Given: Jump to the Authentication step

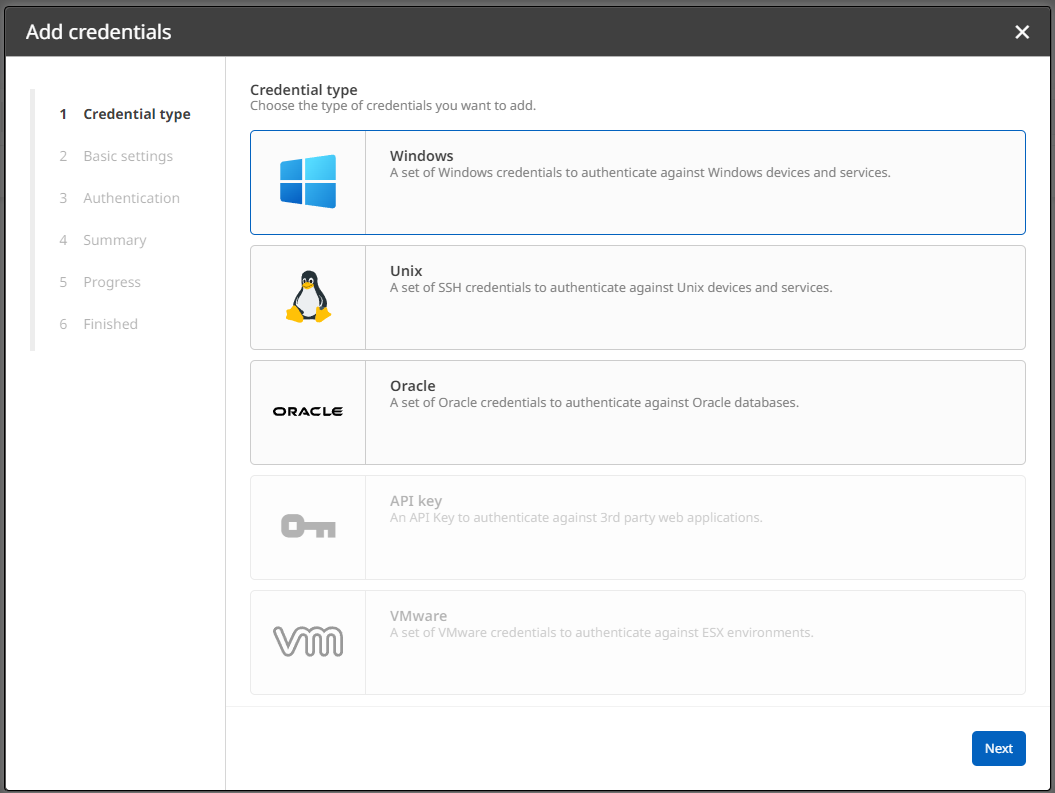Looking at the screenshot, I should coord(131,198).
